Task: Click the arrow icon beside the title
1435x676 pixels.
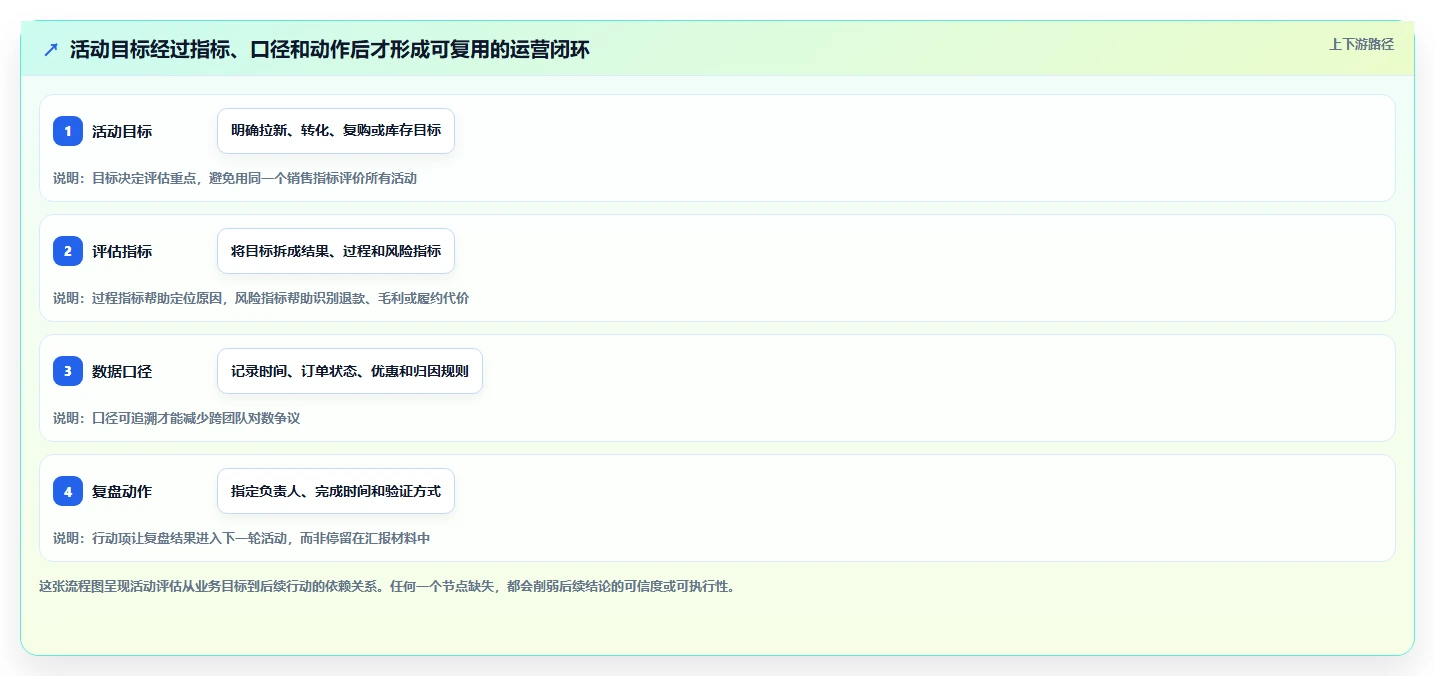Action: 51,50
